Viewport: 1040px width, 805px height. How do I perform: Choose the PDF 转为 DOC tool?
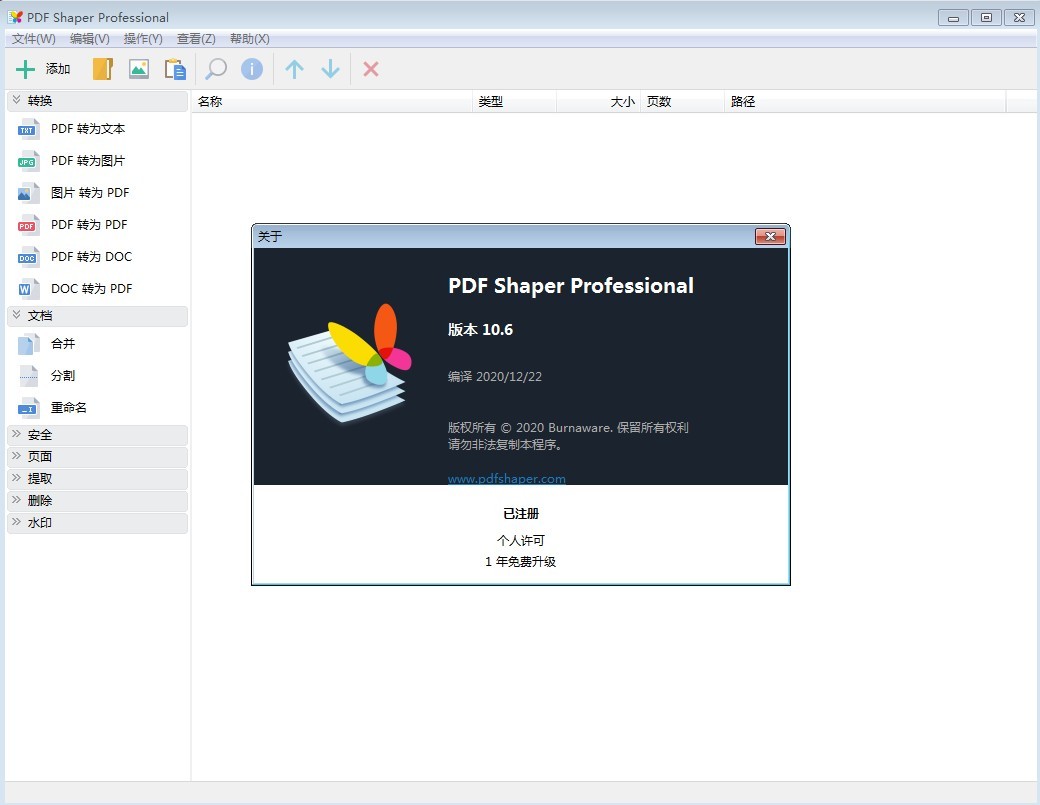point(91,257)
